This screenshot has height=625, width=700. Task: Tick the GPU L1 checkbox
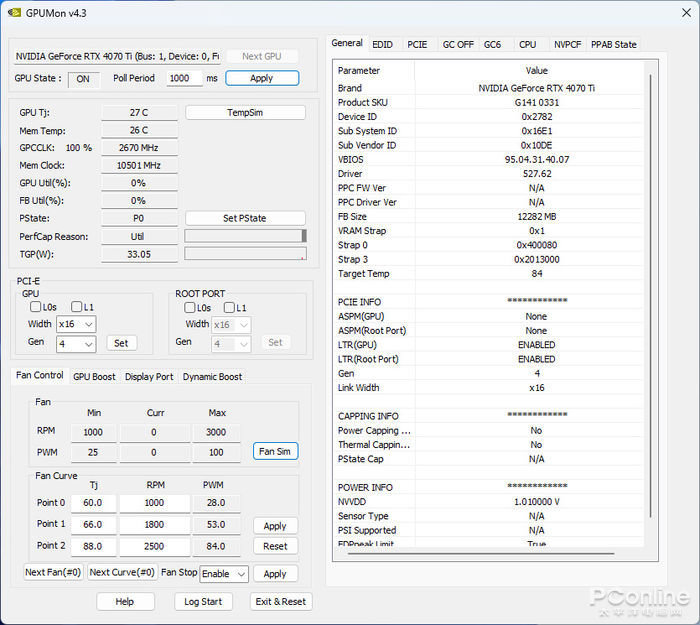click(74, 307)
